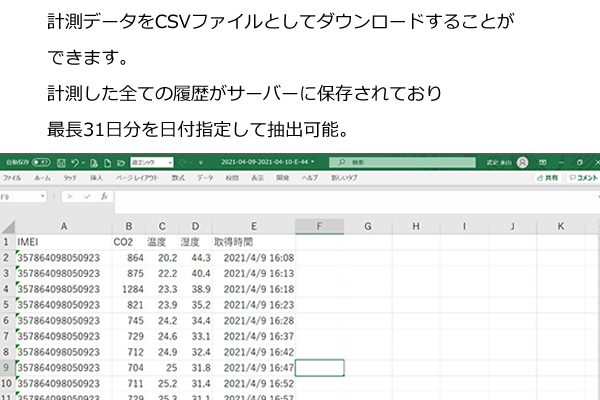The height and width of the screenshot is (400, 600).
Task: Click the print preview document icon
Action: pos(94,163)
